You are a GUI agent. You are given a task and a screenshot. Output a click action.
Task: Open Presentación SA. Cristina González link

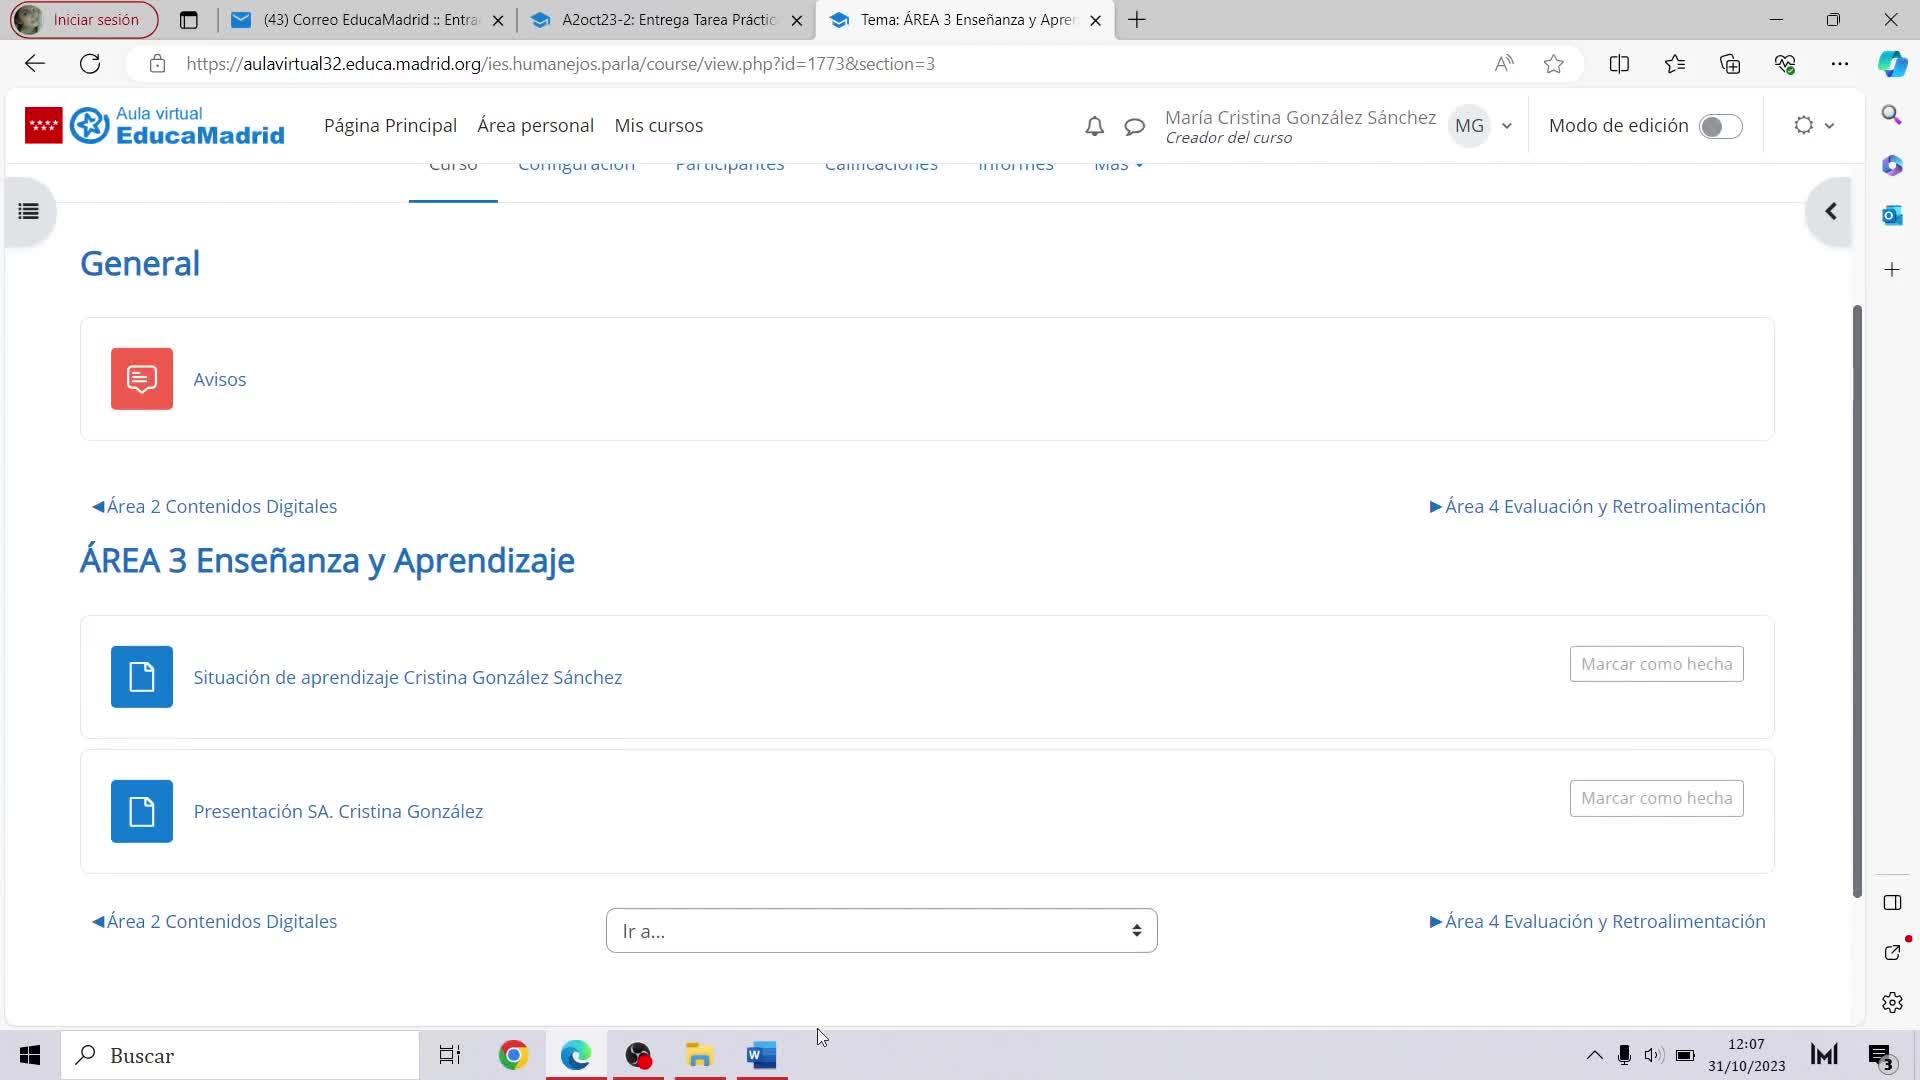[x=338, y=811]
